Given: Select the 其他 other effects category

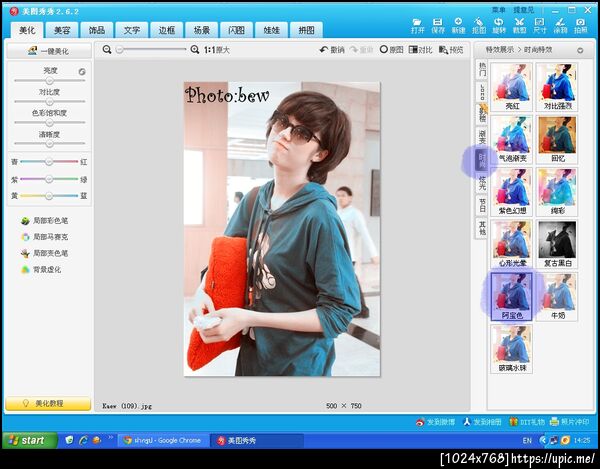Looking at the screenshot, I should (x=482, y=228).
